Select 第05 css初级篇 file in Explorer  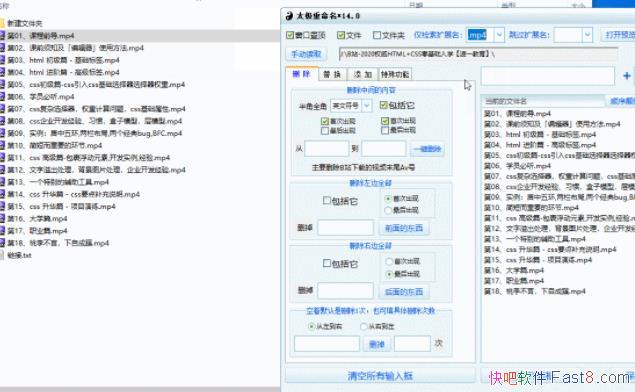pos(96,84)
